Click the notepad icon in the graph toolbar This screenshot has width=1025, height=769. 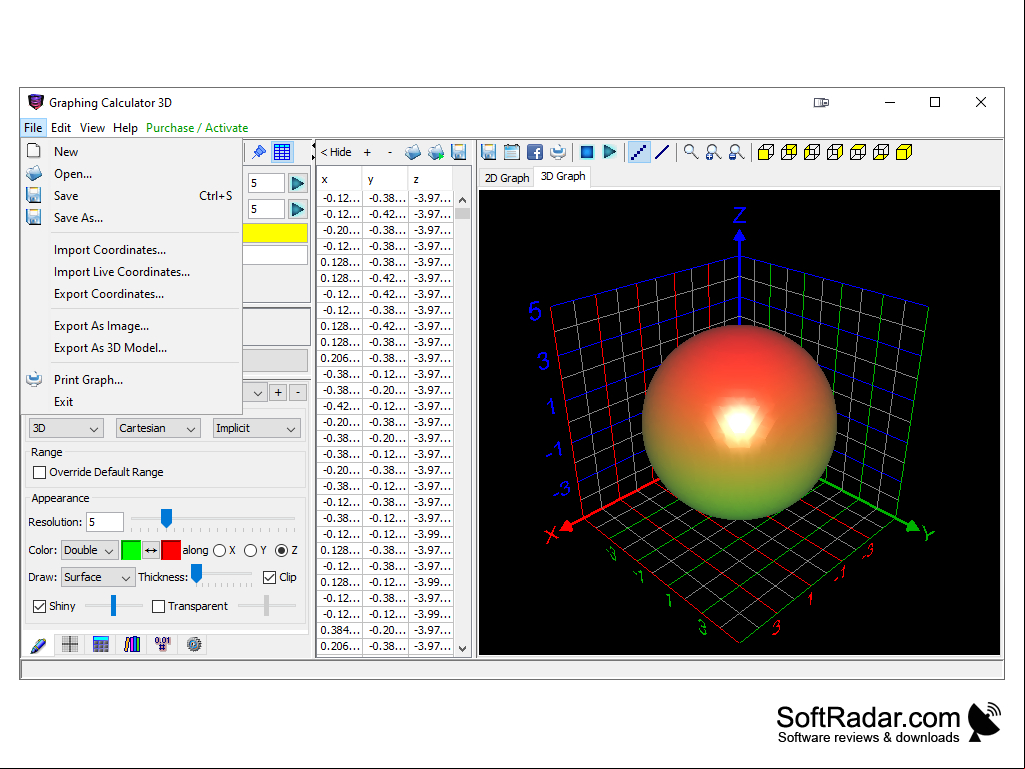[512, 152]
